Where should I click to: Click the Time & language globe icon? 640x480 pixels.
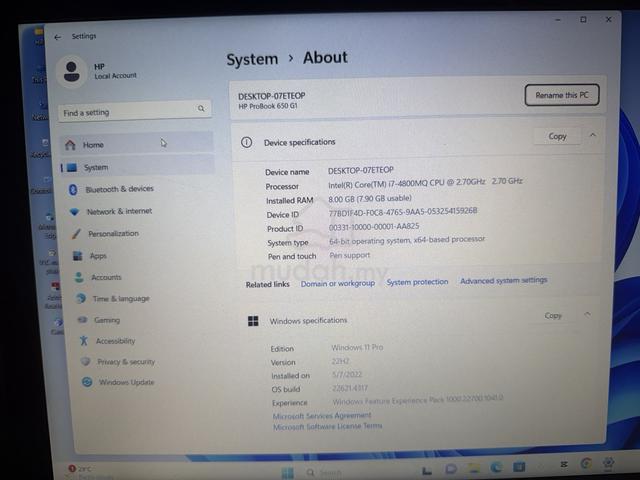[x=81, y=299]
